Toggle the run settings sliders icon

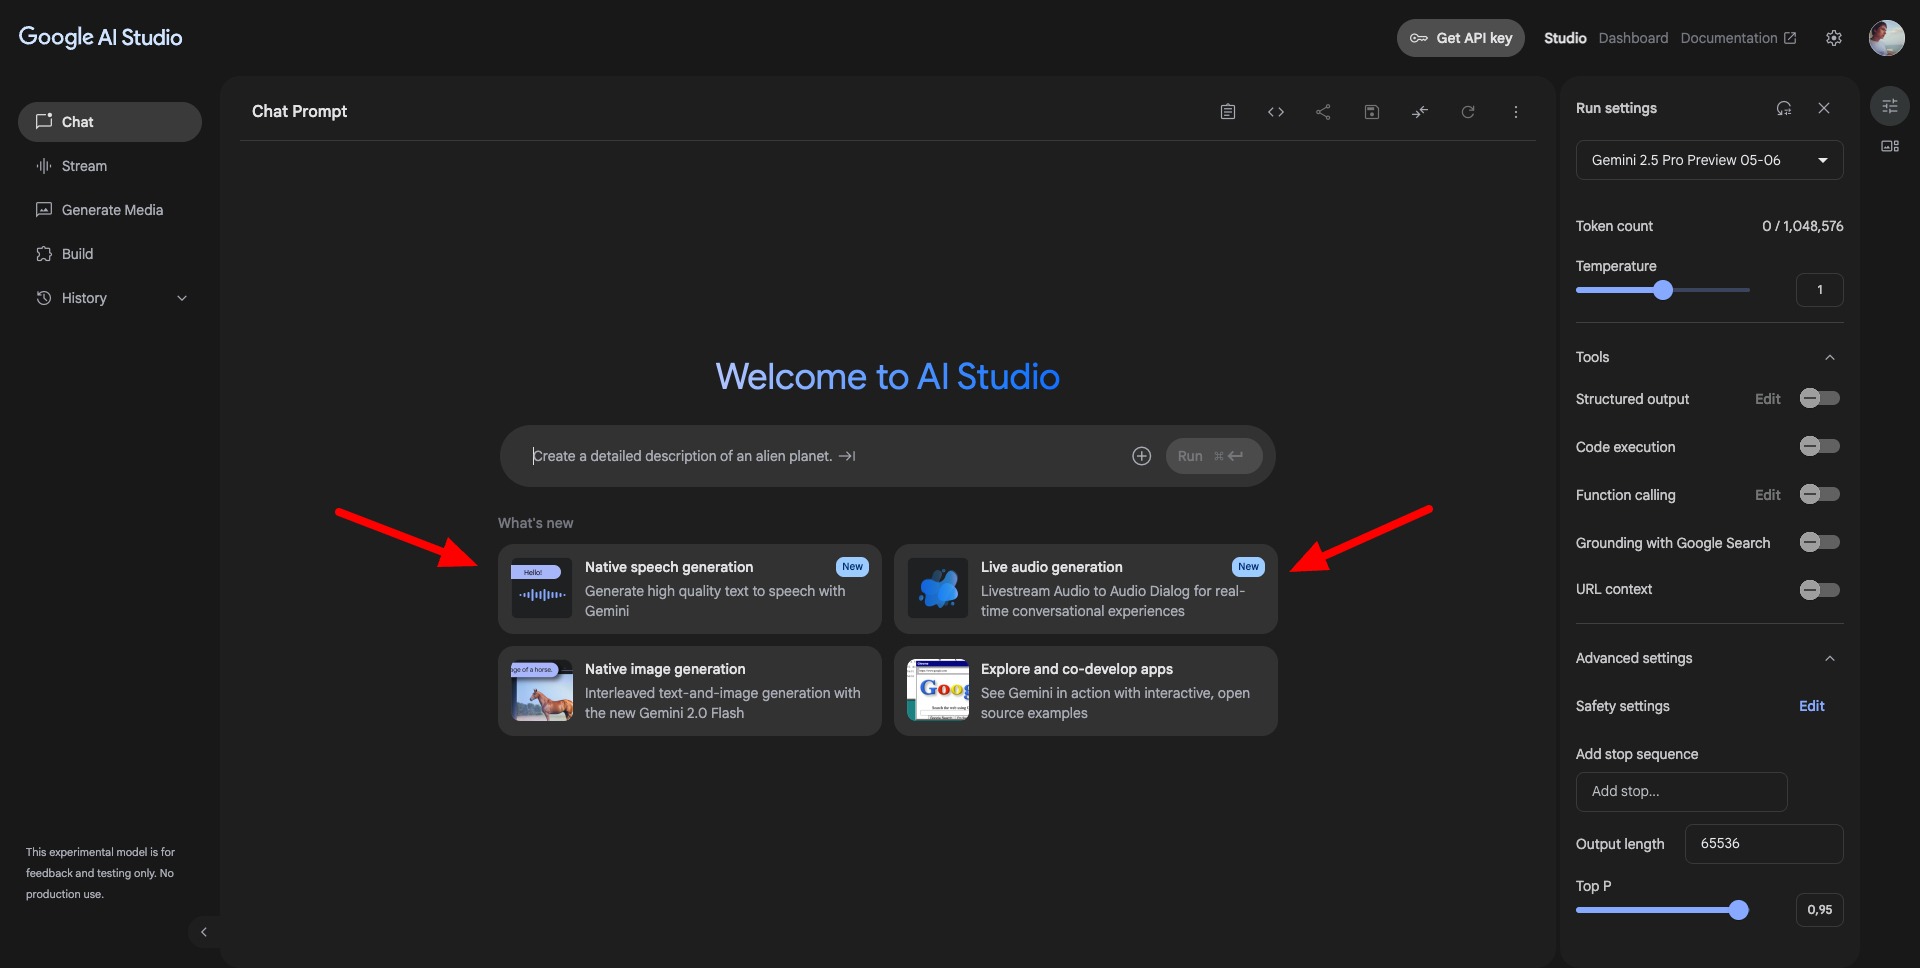pyautogui.click(x=1890, y=106)
